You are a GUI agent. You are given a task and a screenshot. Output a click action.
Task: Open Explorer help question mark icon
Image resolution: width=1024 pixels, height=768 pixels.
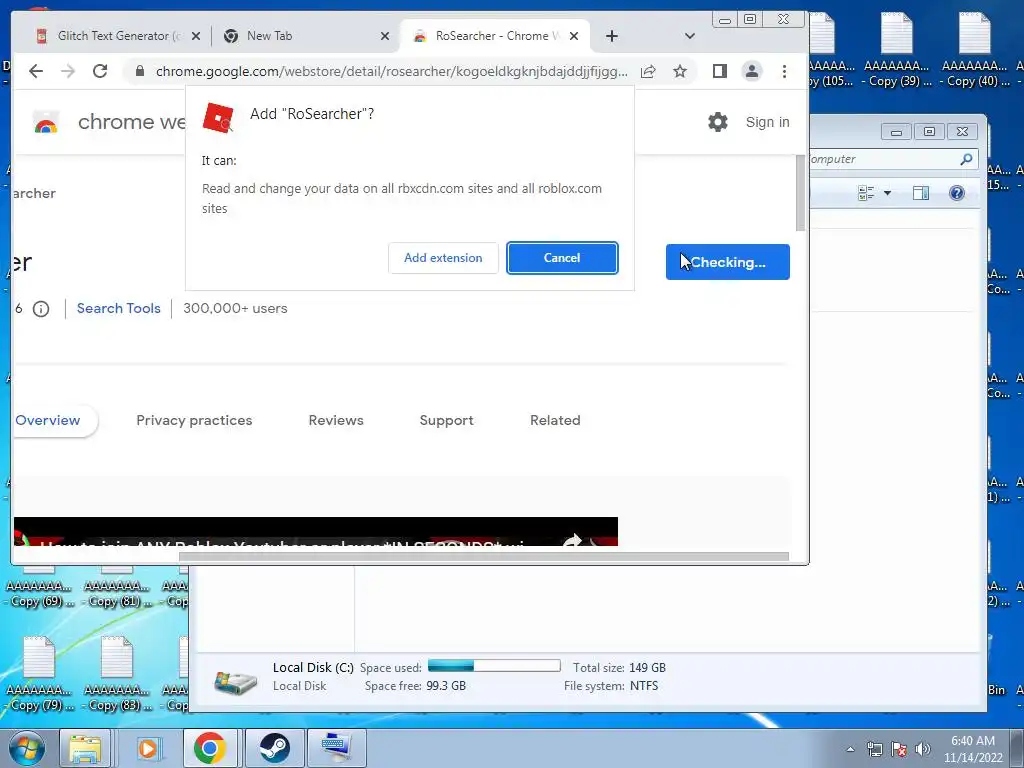pyautogui.click(x=957, y=193)
